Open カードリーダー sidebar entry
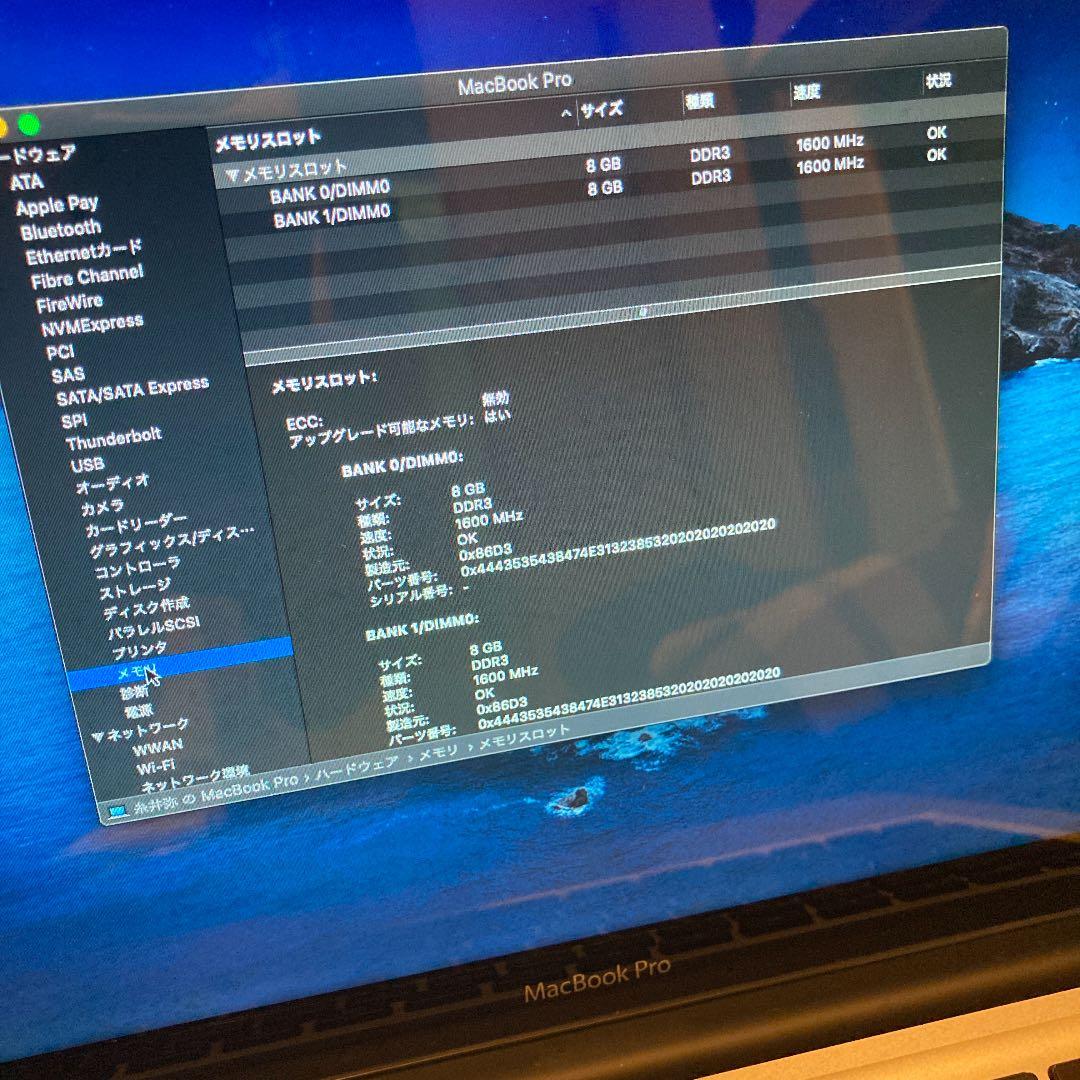 (x=136, y=526)
